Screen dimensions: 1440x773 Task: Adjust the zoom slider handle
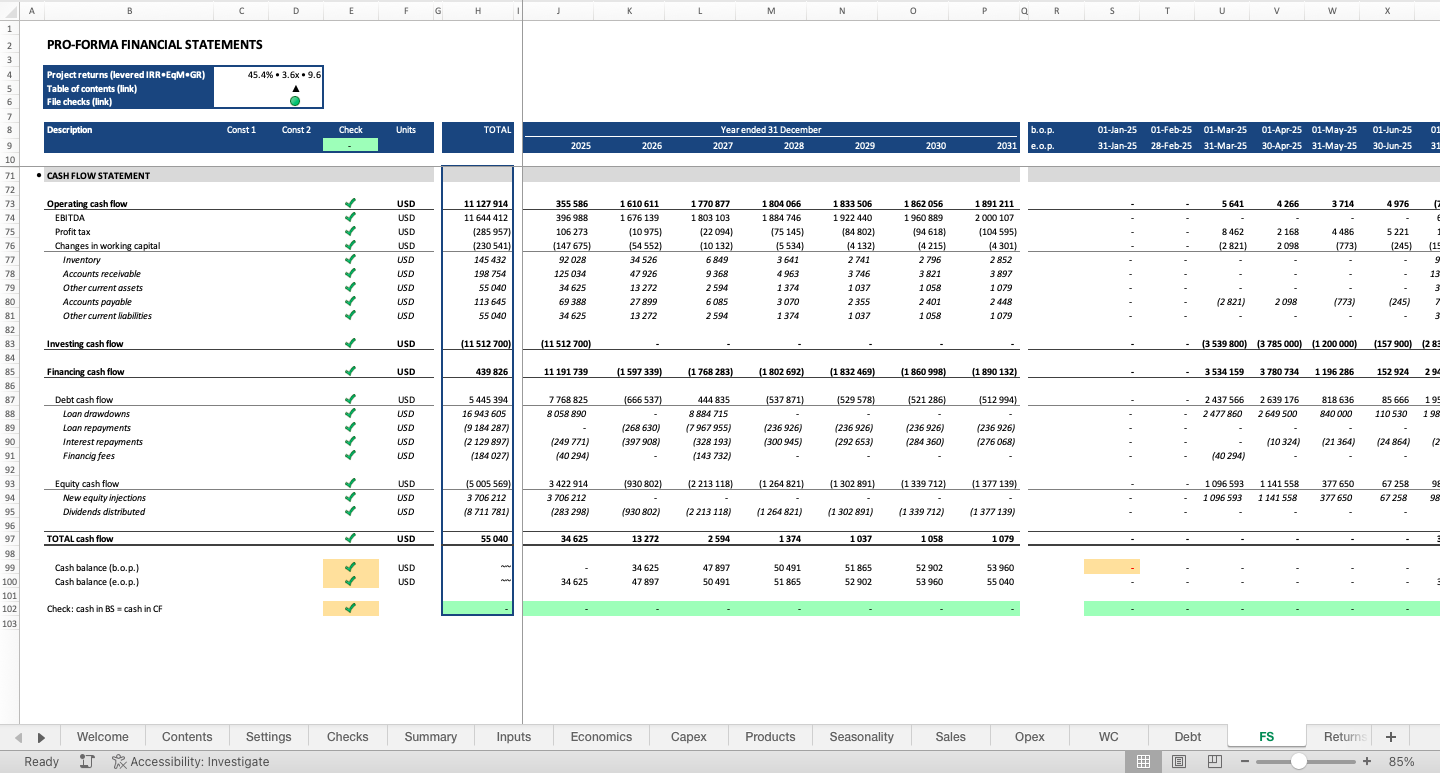[x=1298, y=761]
